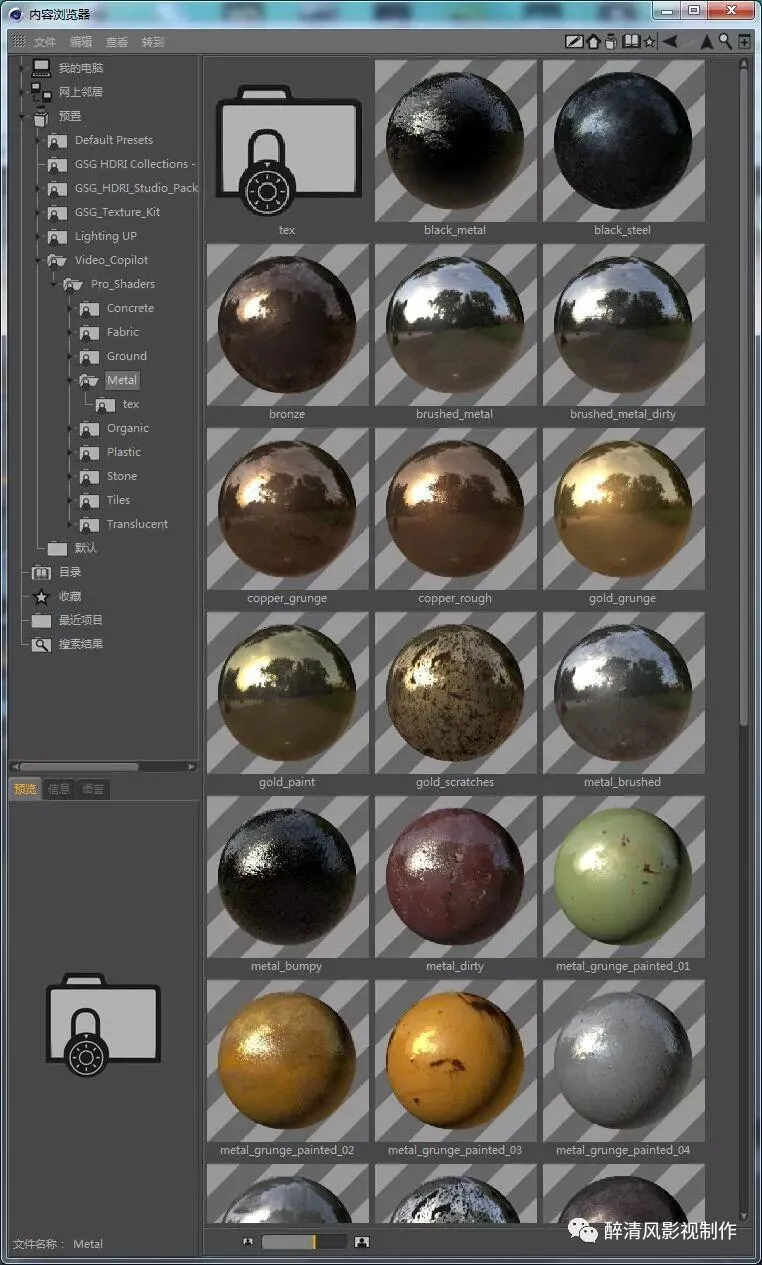
Task: Click the Lighting UP library icon
Action: pos(57,236)
